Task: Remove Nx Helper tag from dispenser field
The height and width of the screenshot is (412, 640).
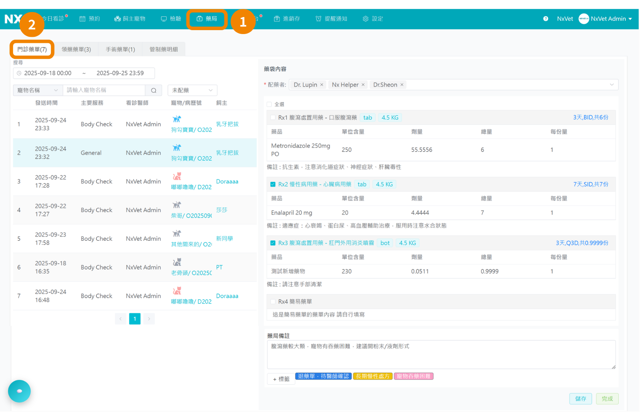Action: pyautogui.click(x=363, y=85)
